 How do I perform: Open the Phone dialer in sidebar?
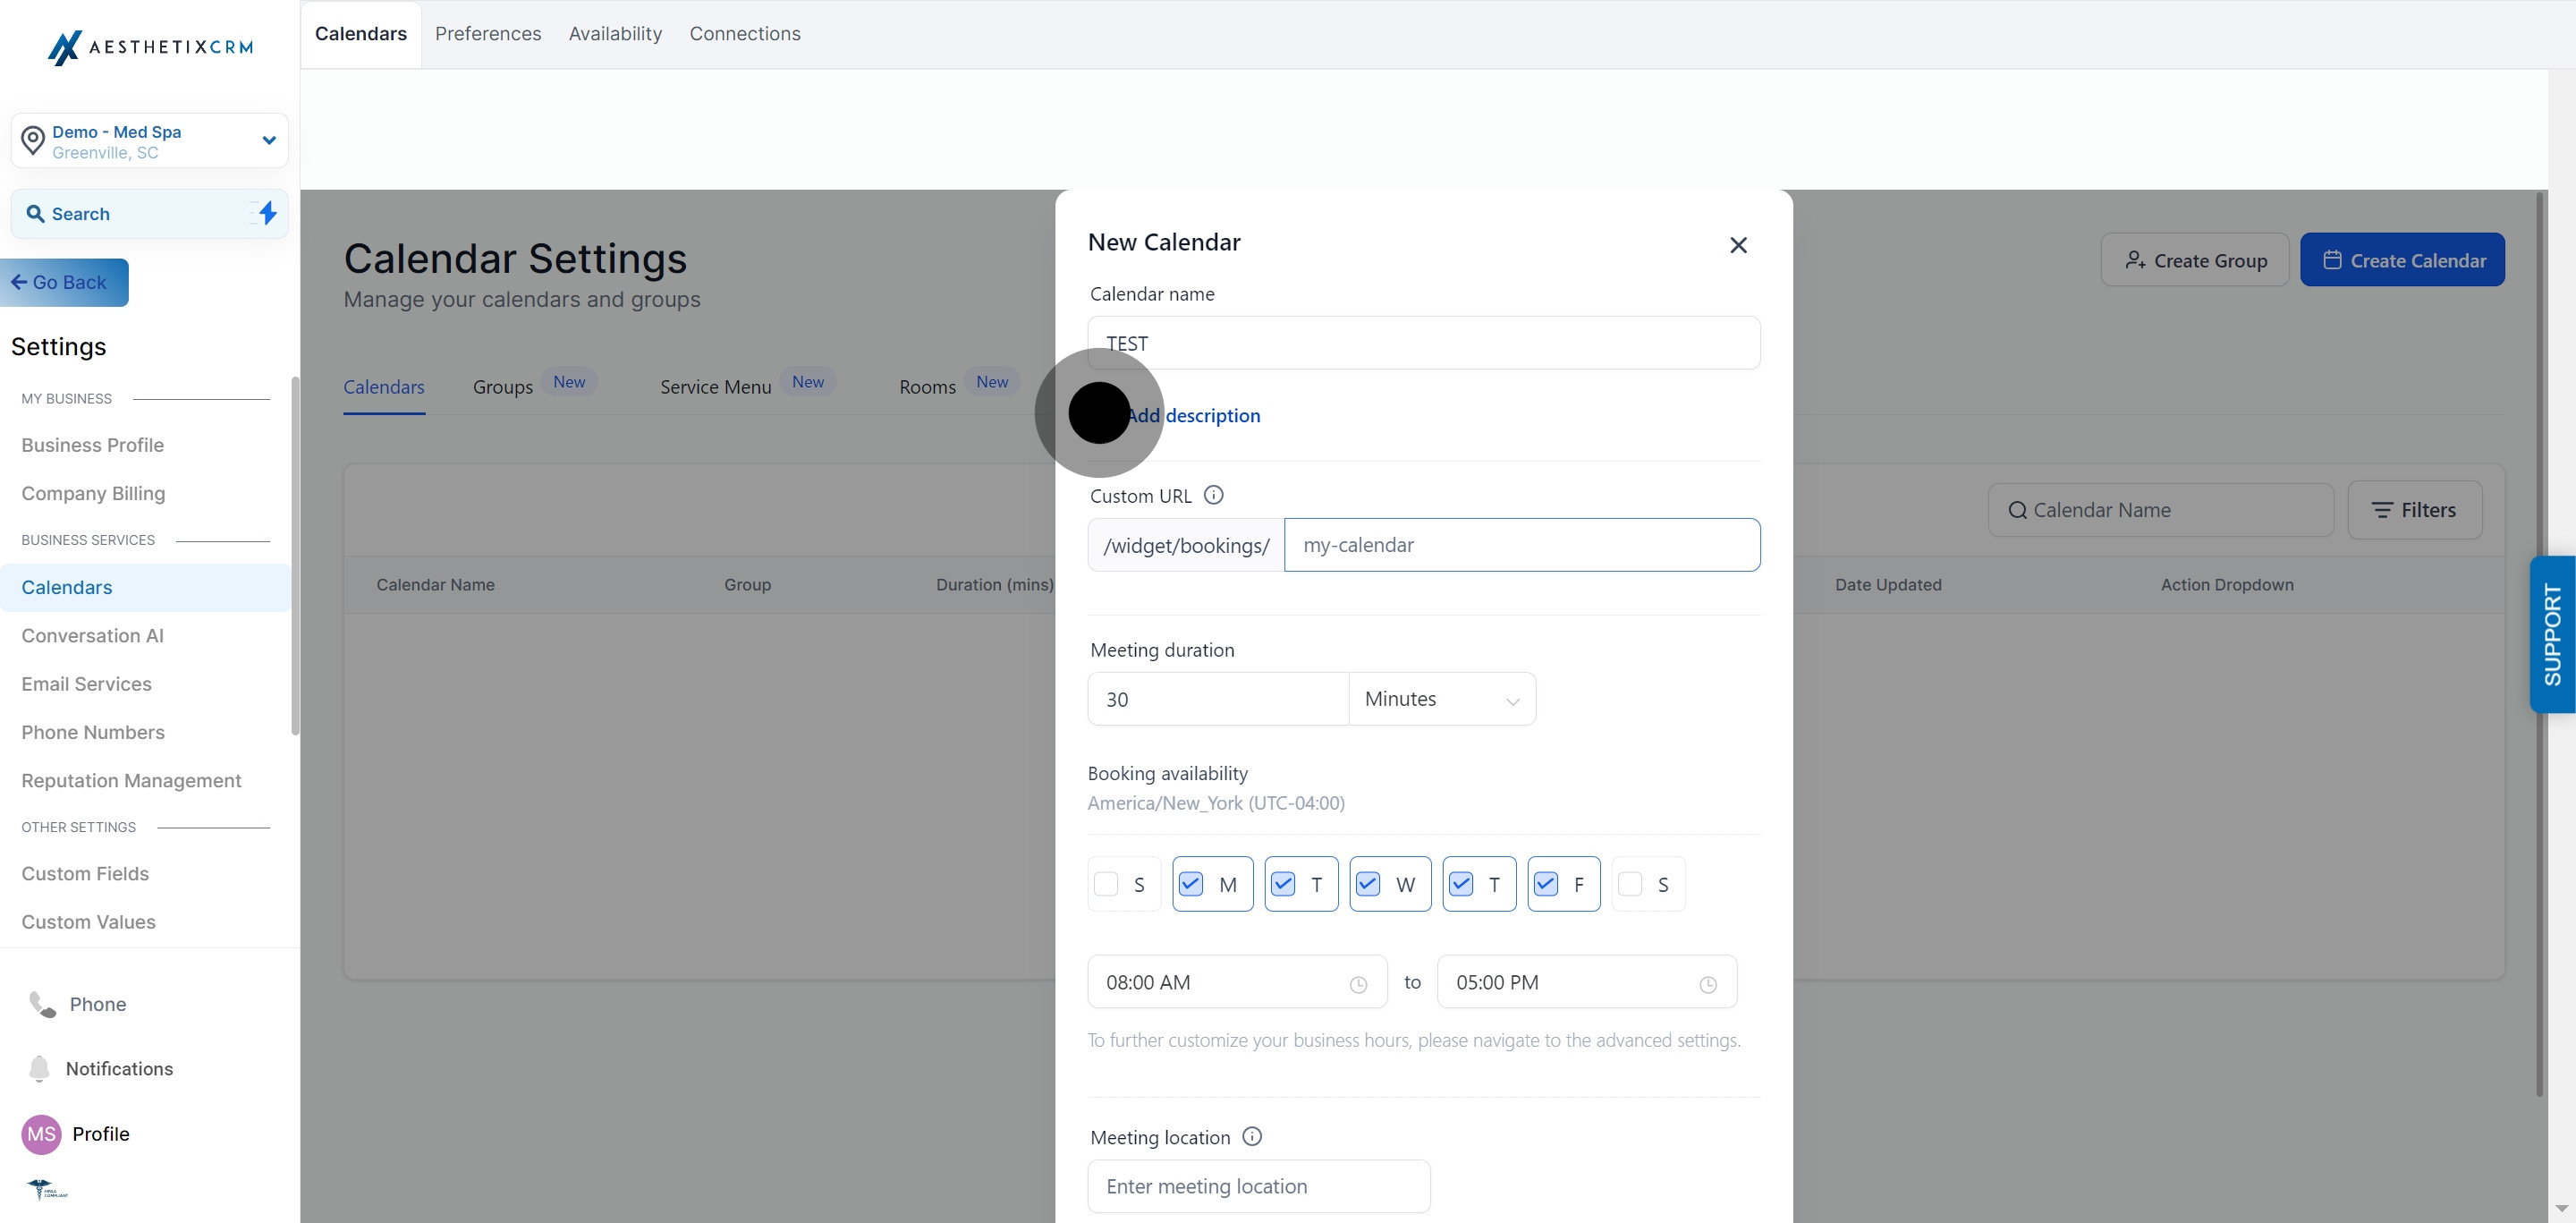coord(42,1004)
